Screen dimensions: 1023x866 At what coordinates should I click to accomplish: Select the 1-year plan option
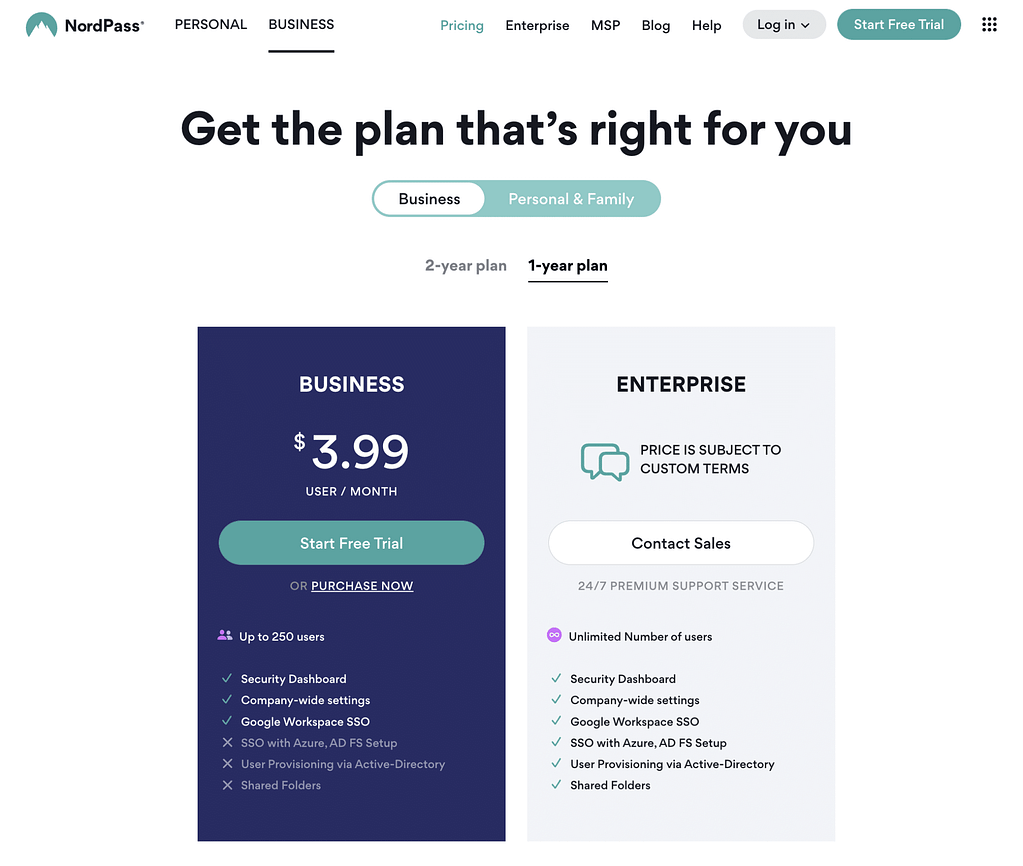tap(568, 266)
